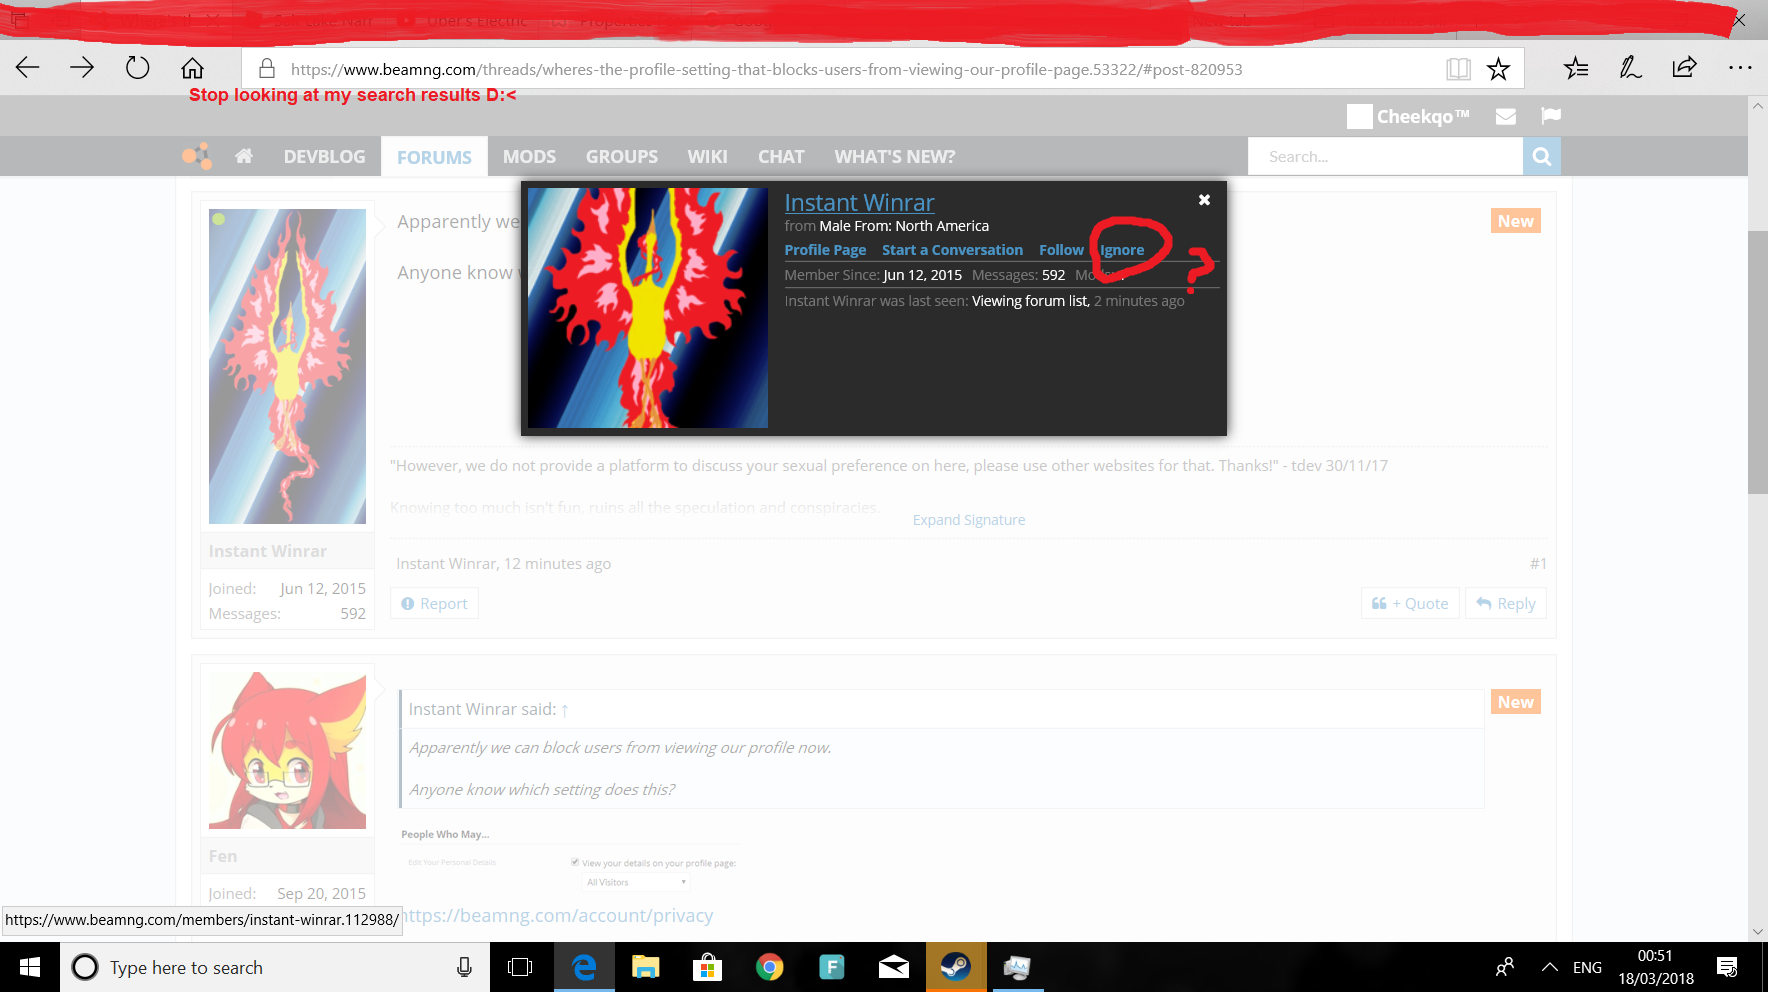The height and width of the screenshot is (992, 1768).
Task: Open Microsoft Edge from the taskbar
Action: 584,967
